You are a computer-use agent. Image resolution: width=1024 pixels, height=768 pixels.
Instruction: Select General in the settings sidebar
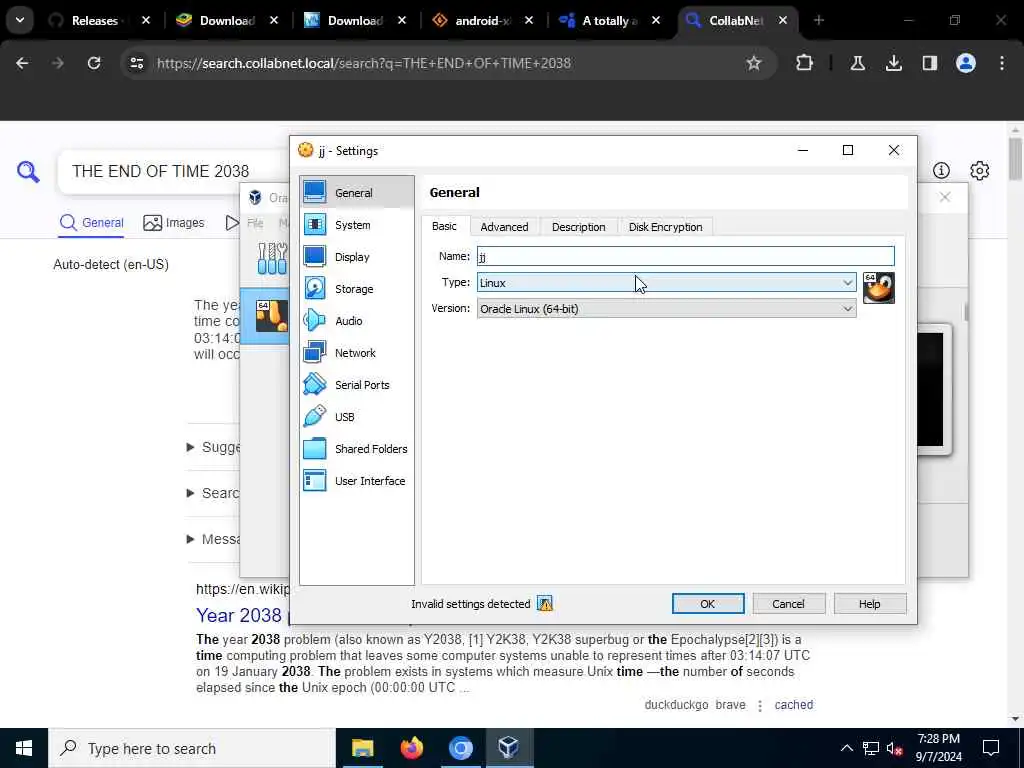pos(357,193)
